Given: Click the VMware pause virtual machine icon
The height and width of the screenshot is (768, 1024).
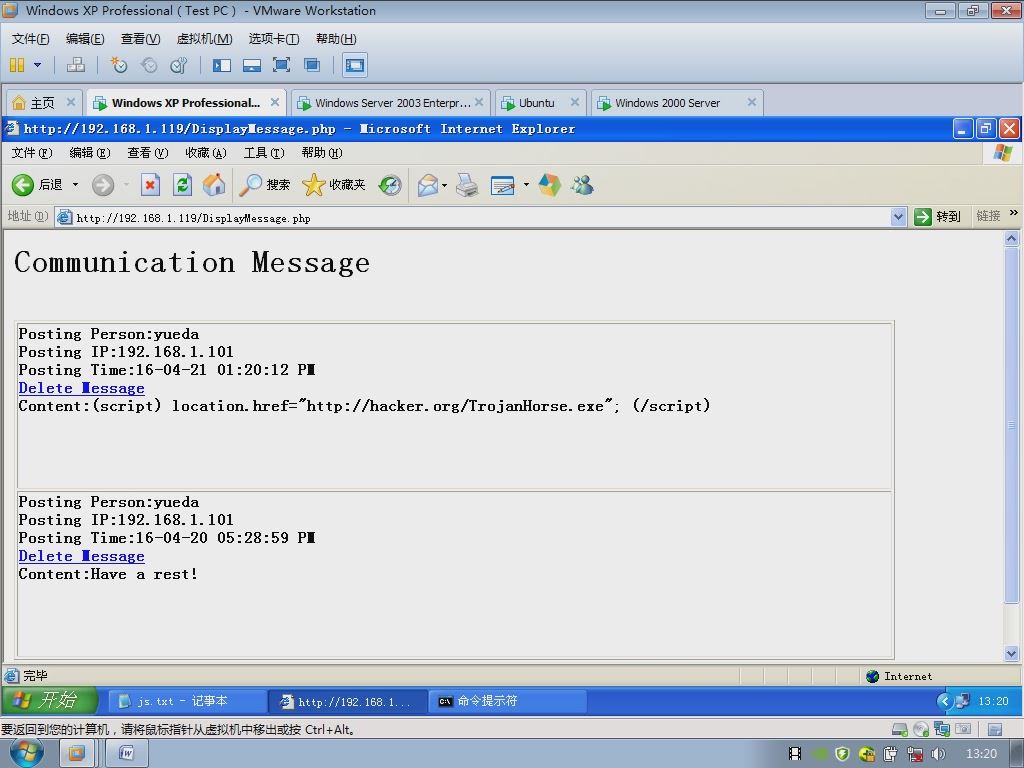Looking at the screenshot, I should click(x=17, y=65).
